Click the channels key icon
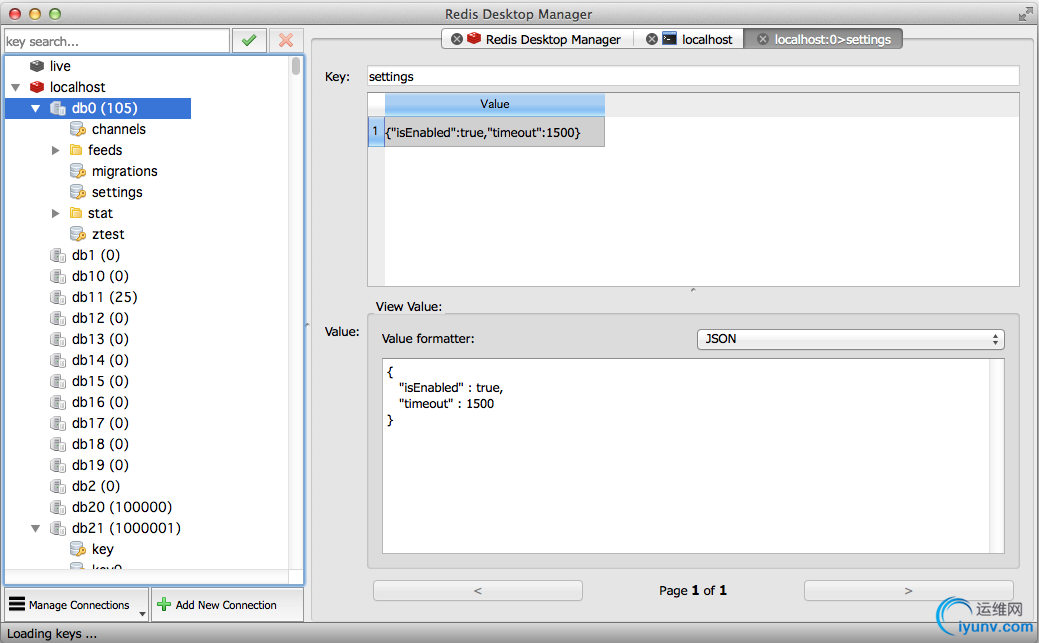1039x643 pixels. [78, 129]
